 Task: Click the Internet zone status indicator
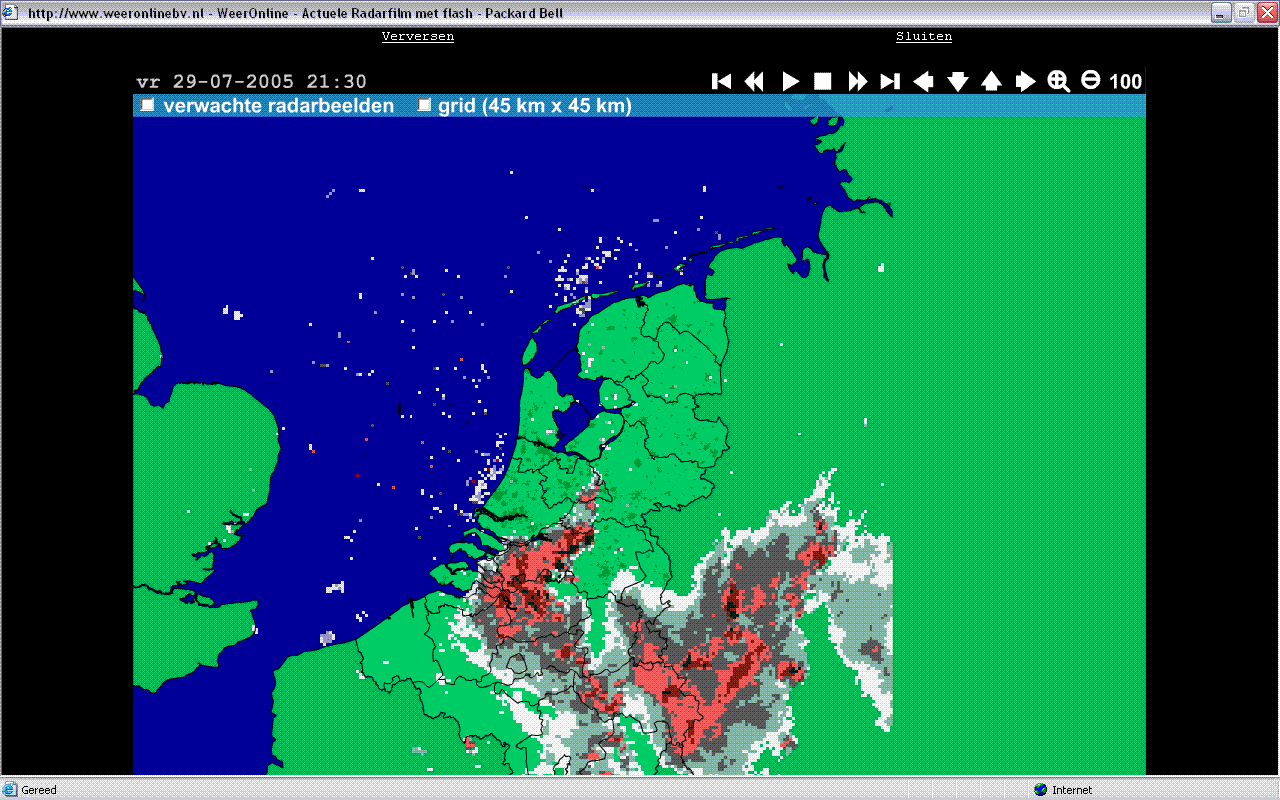(1063, 790)
